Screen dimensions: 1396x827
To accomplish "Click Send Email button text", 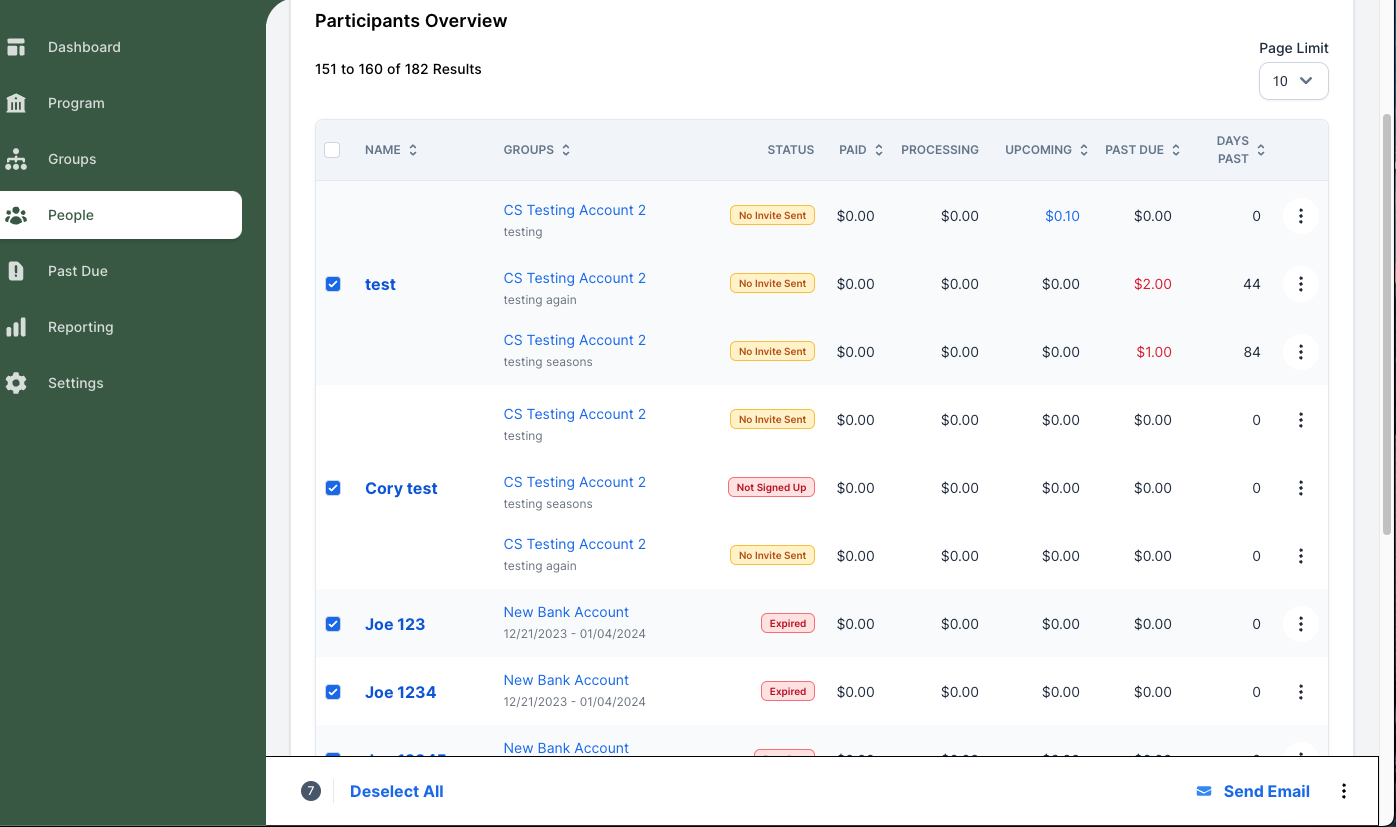I will point(1267,791).
